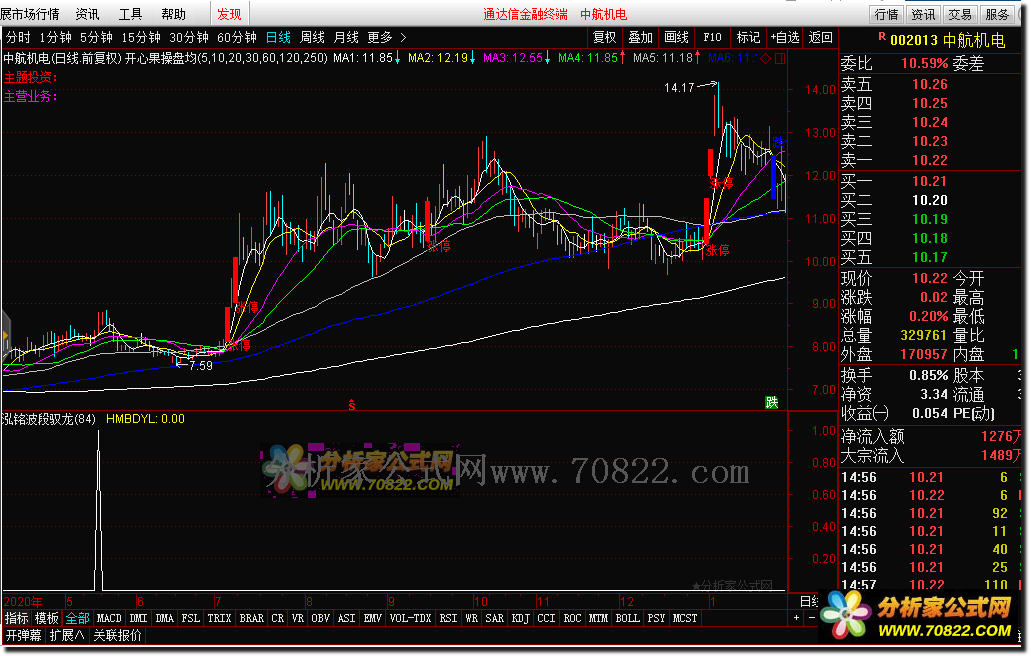
Task: Click the 标记 mark button
Action: (748, 37)
